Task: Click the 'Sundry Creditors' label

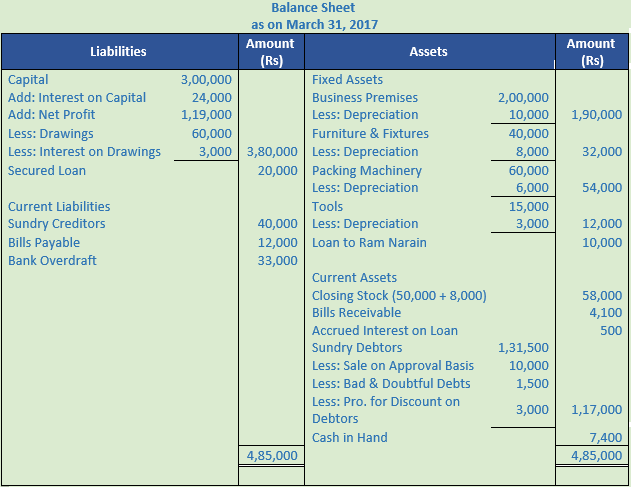Action: 57,224
